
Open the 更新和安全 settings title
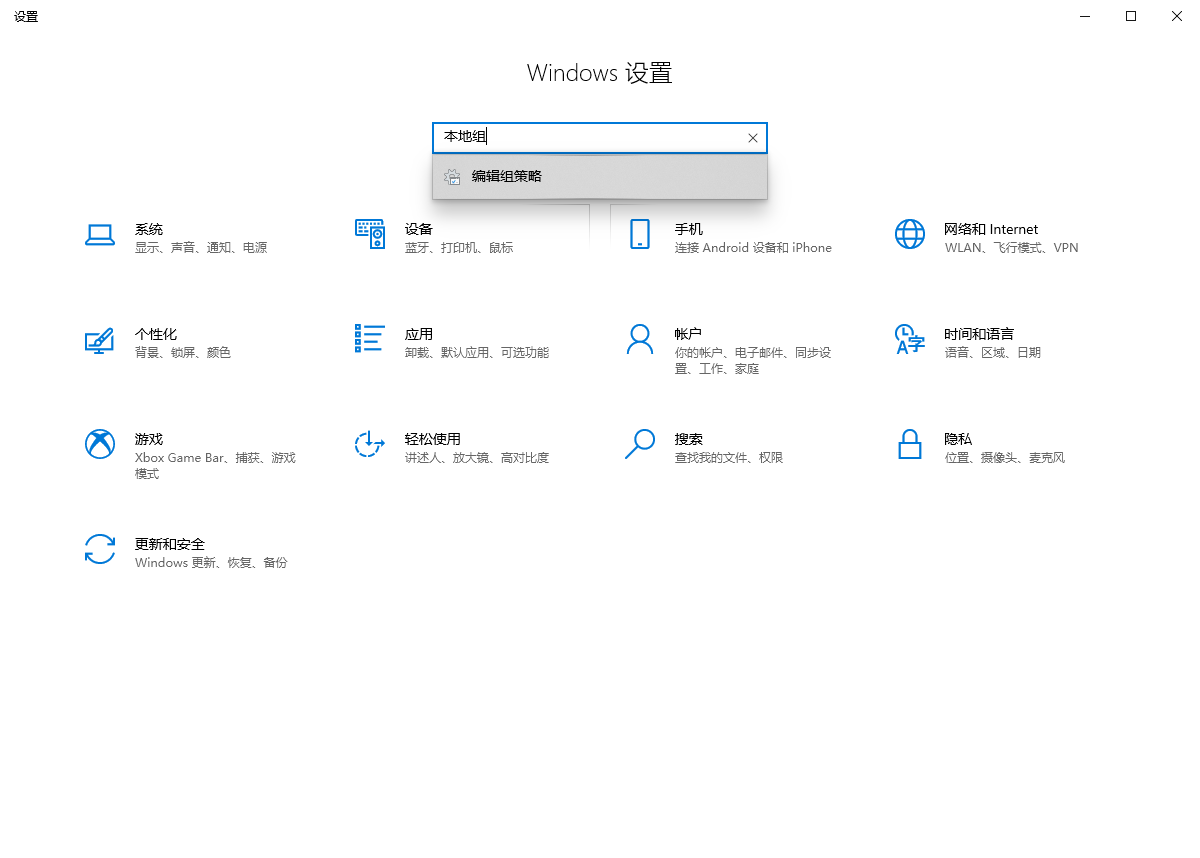[170, 544]
